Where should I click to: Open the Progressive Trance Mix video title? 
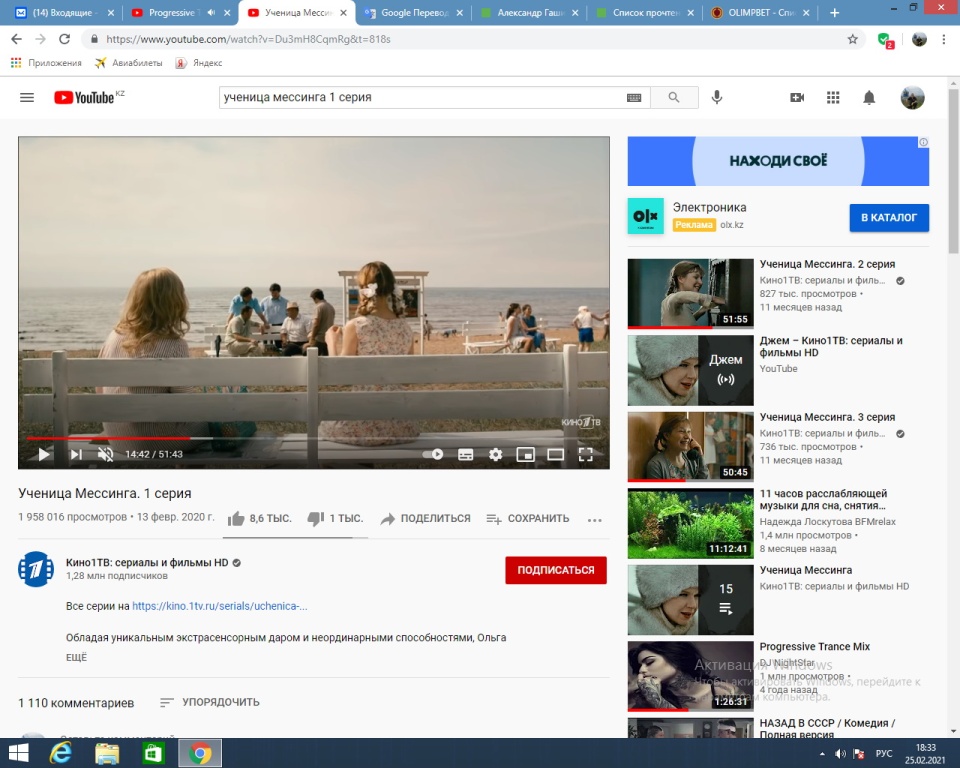click(x=814, y=647)
